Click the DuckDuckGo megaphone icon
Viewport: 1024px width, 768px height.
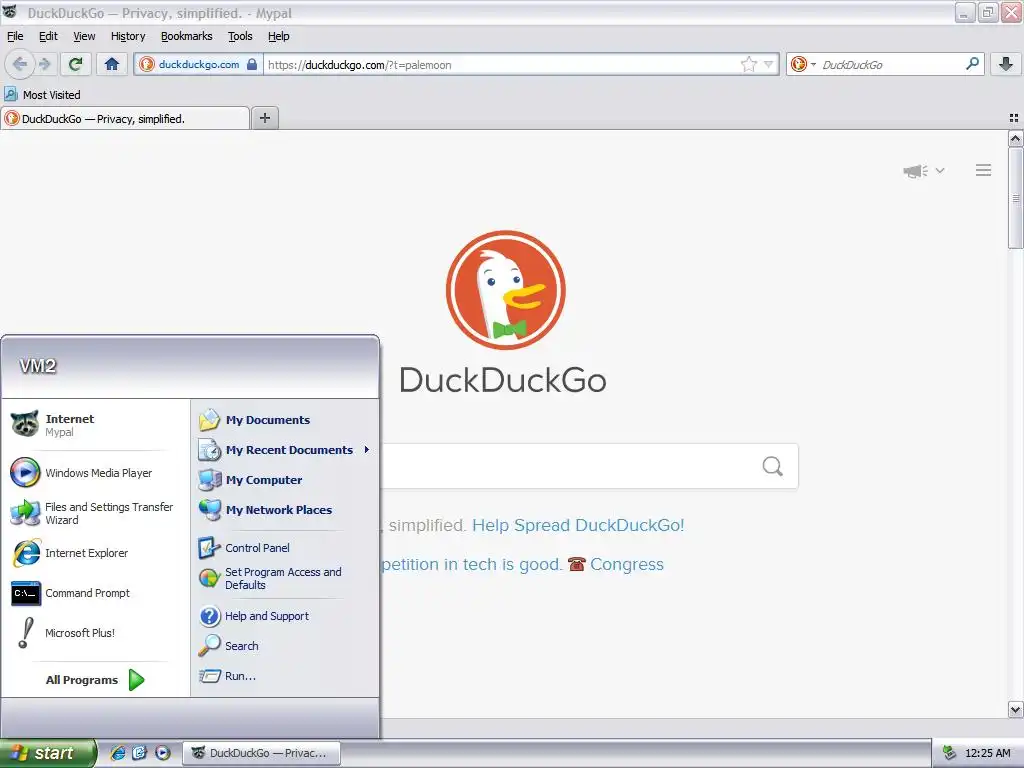point(916,170)
